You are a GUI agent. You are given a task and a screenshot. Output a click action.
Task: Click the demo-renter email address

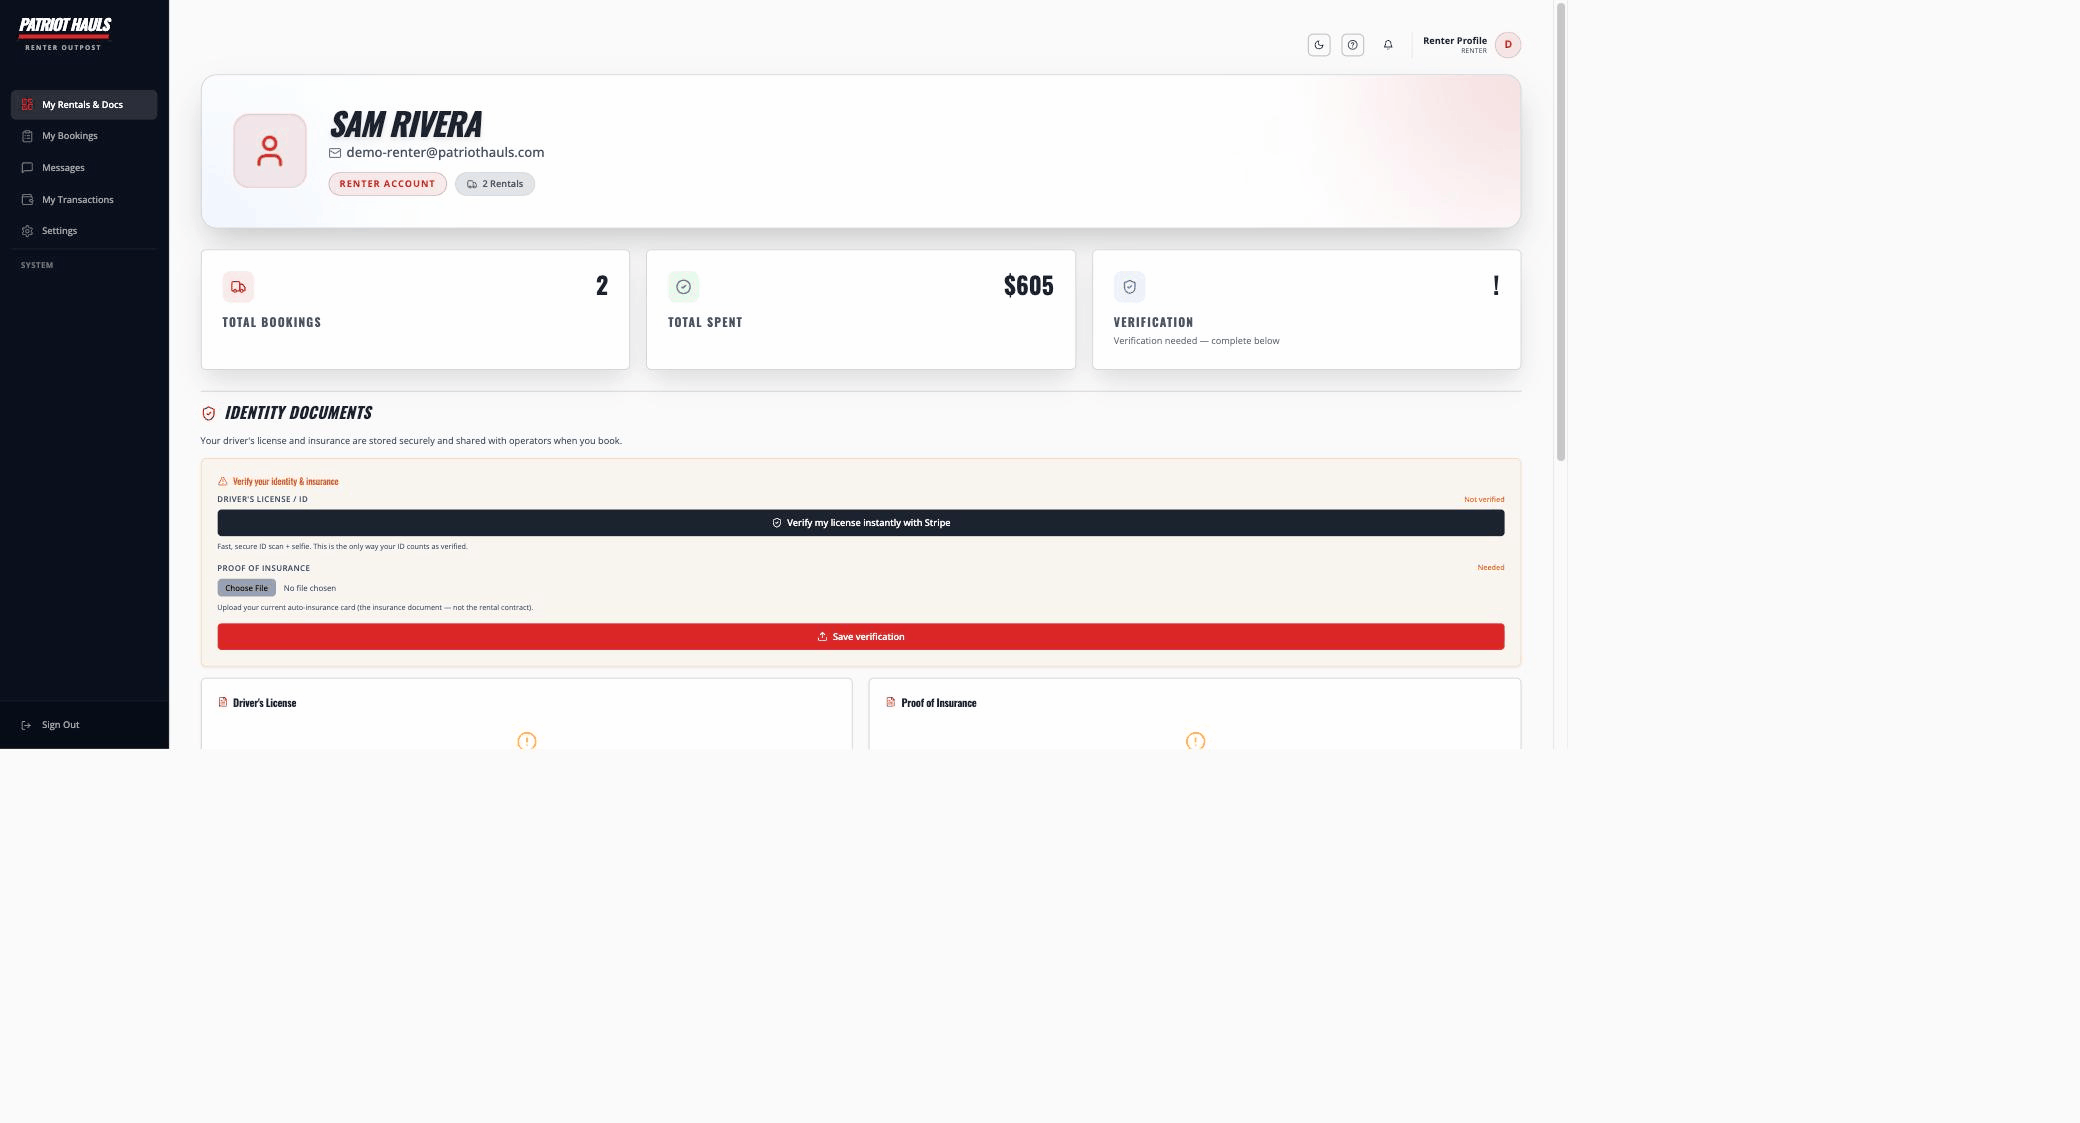[445, 152]
